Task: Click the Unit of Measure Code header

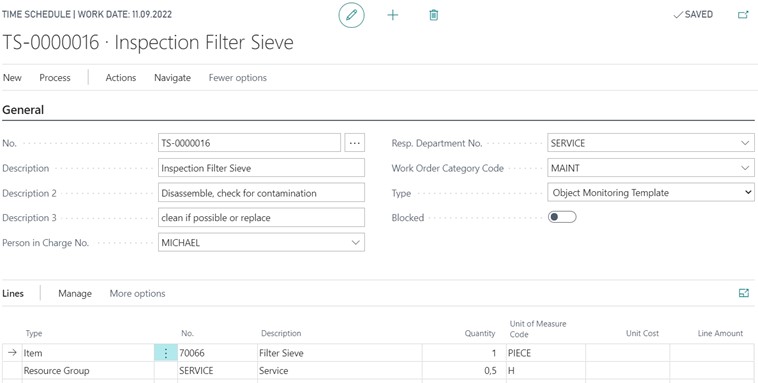Action: tap(538, 329)
